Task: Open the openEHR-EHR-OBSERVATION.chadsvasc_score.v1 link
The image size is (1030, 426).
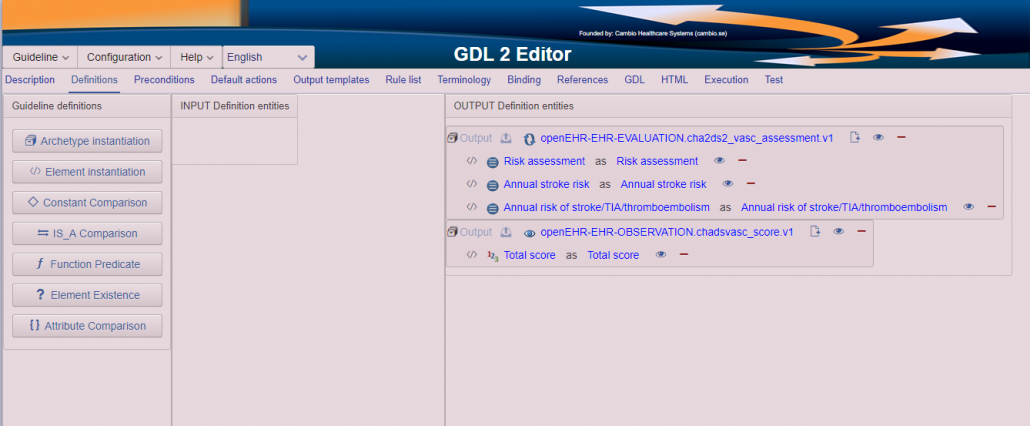Action: coord(667,232)
